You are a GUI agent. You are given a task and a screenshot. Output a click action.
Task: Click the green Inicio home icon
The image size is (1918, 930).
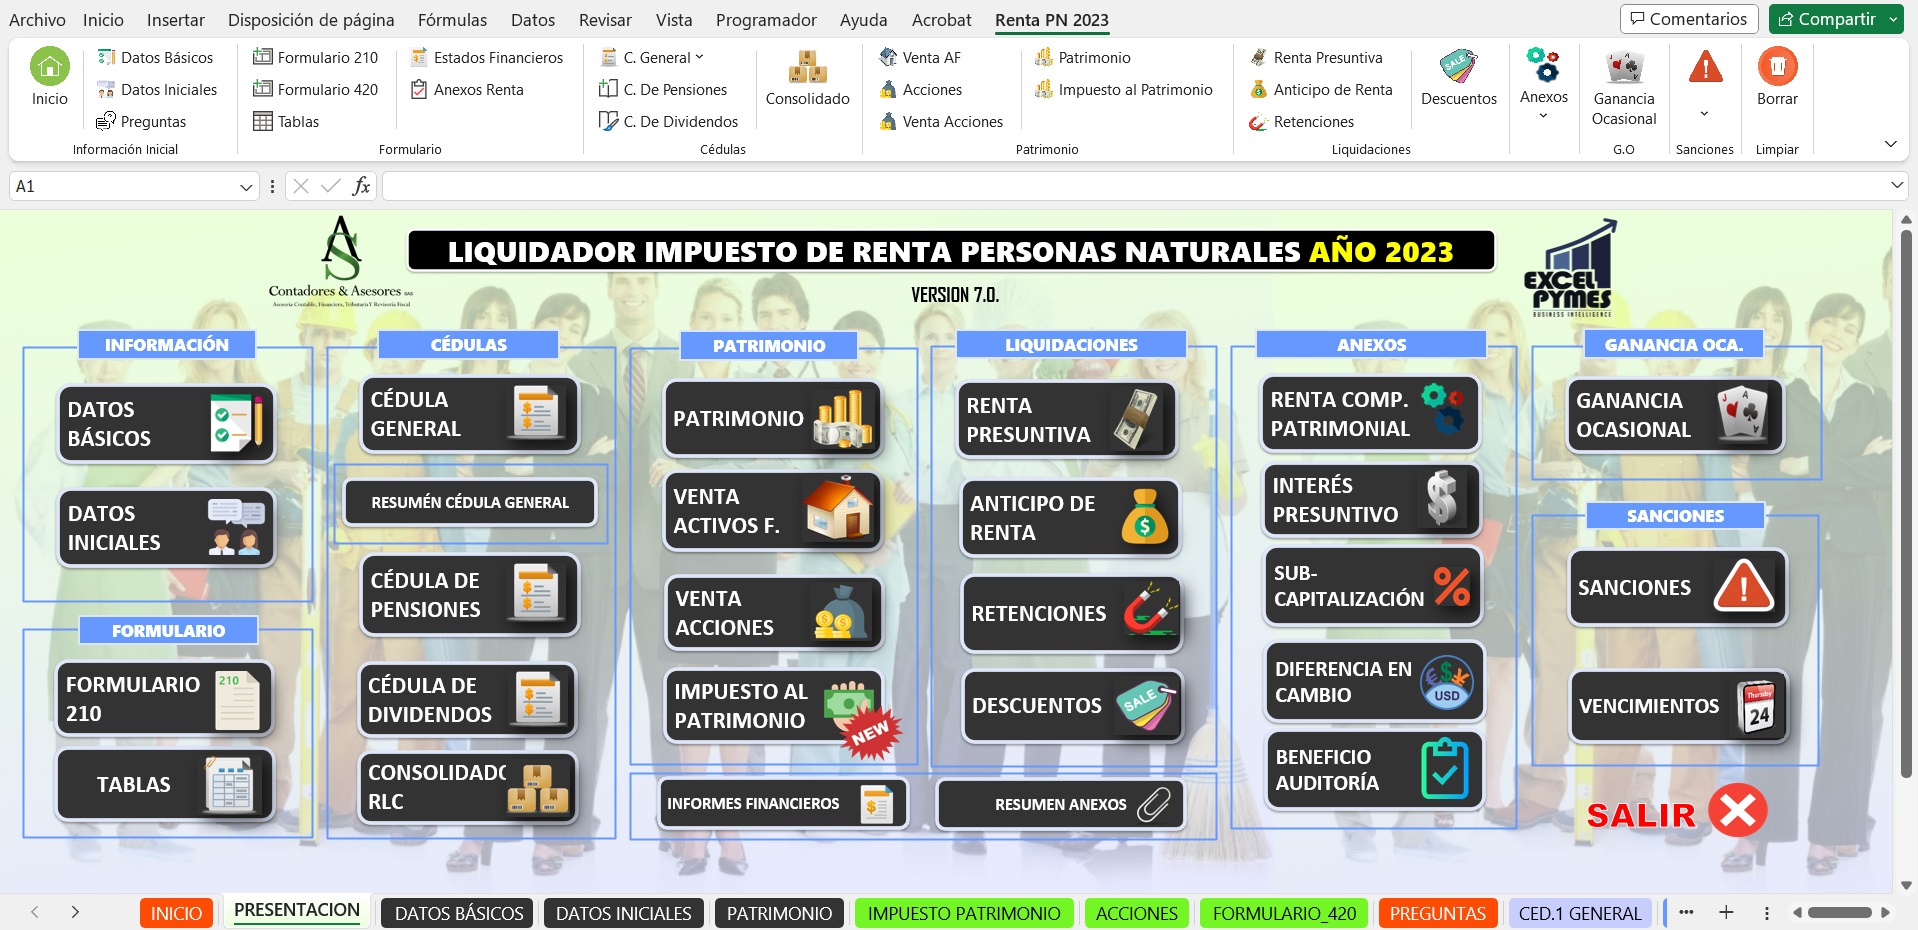[x=49, y=68]
